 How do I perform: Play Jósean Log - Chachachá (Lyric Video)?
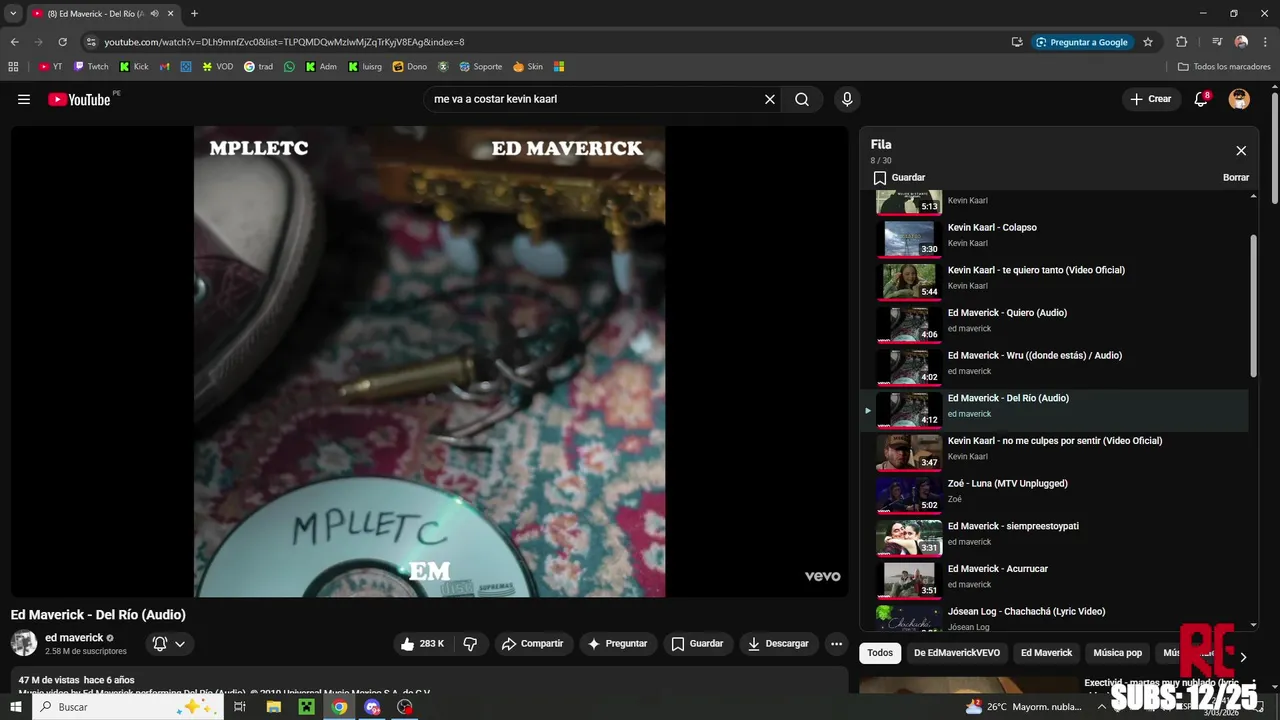[1054, 619]
